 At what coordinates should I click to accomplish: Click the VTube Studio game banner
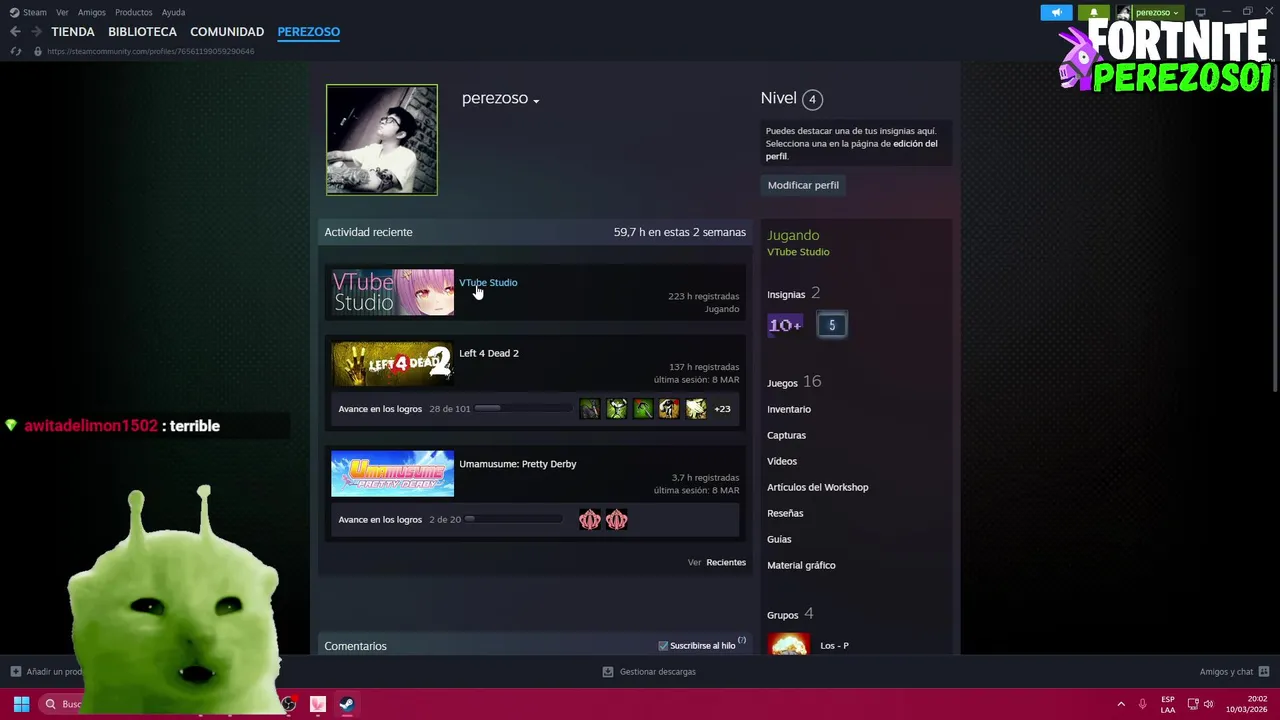(x=393, y=293)
